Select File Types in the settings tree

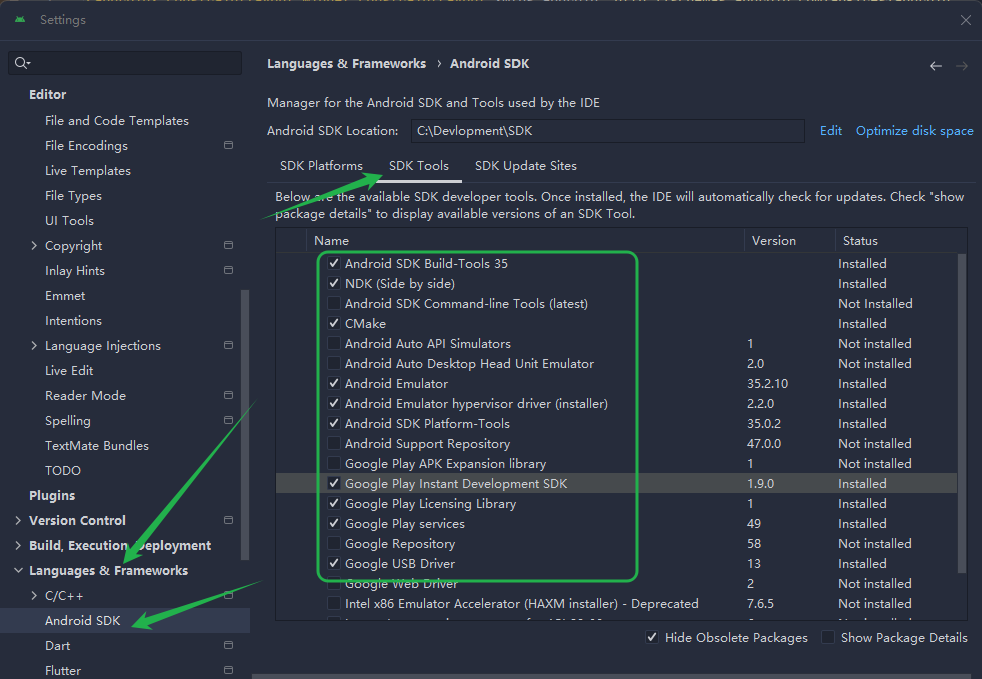tap(73, 196)
